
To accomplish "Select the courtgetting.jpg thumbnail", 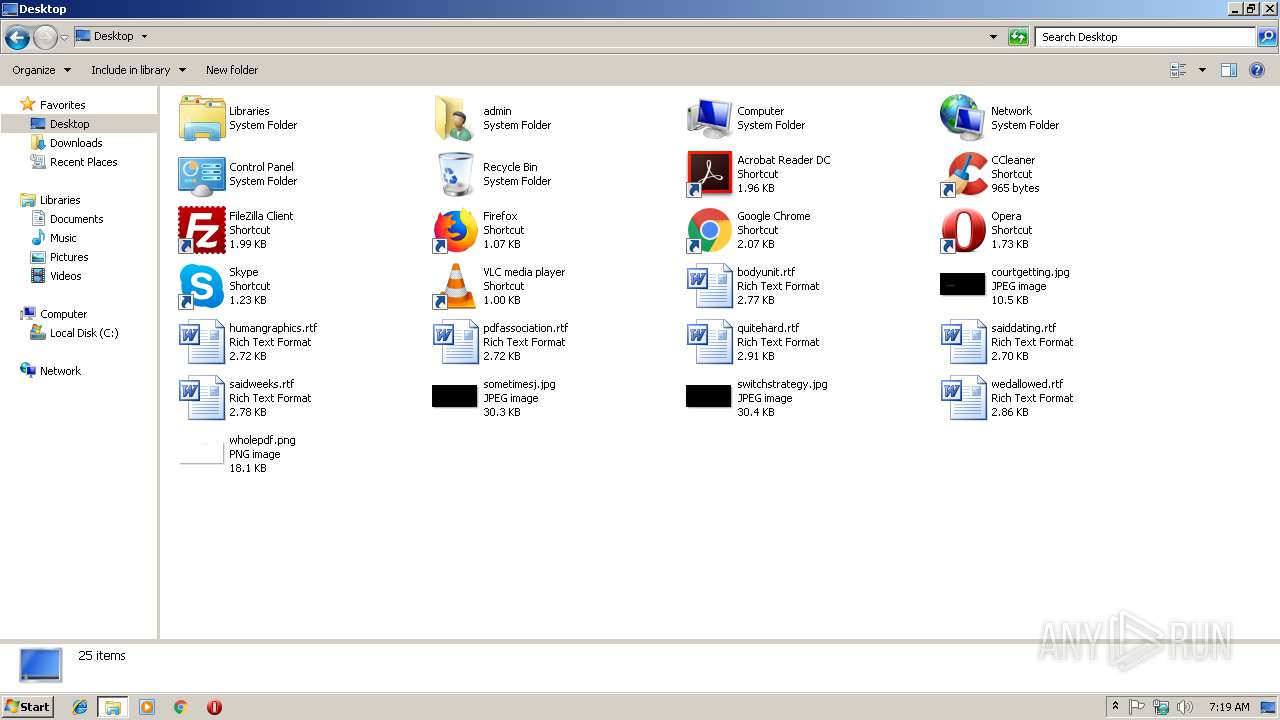I will [962, 285].
